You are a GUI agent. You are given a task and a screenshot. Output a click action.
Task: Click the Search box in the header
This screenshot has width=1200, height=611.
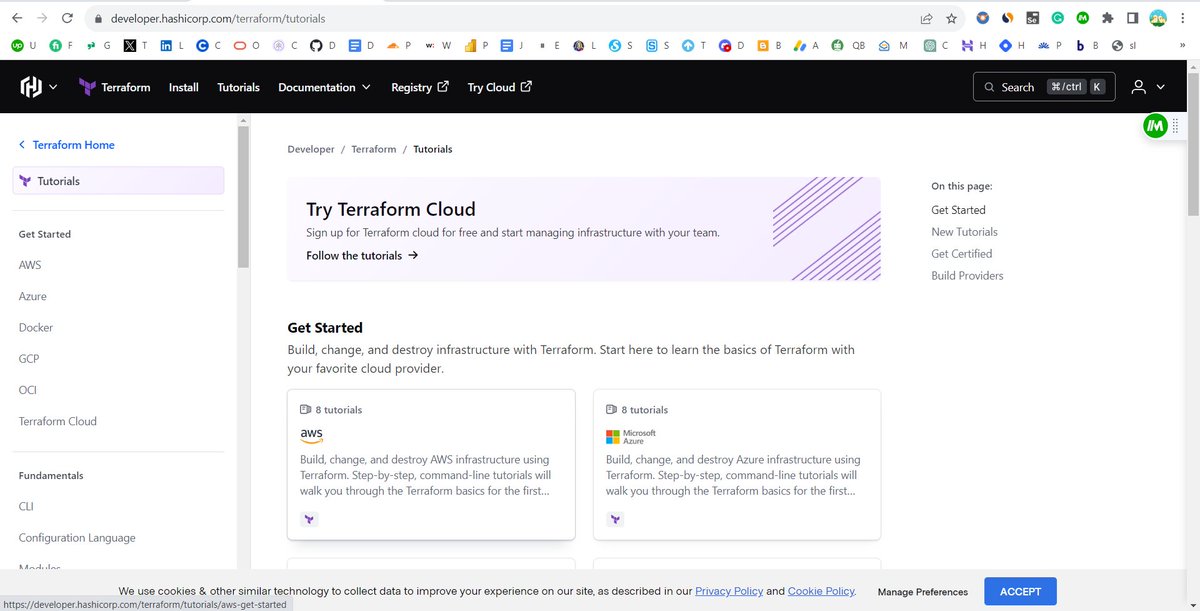1043,87
